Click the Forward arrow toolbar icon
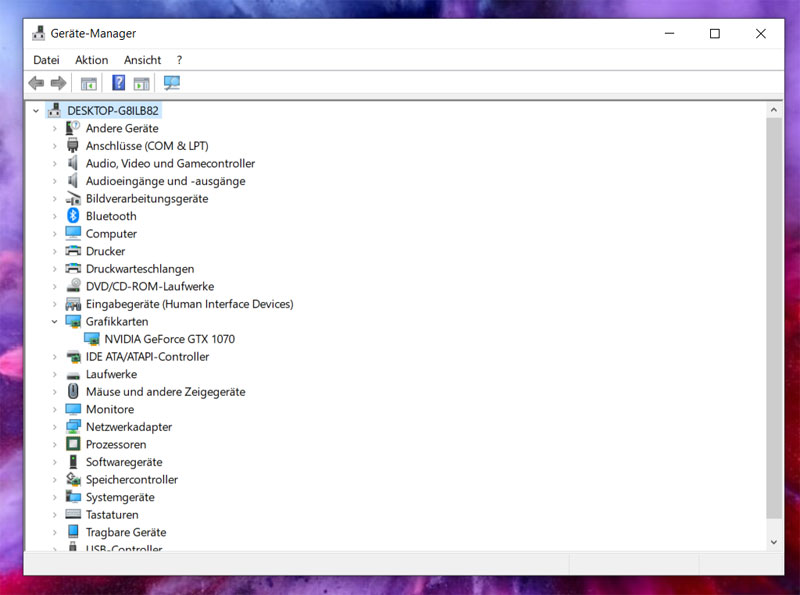Screen dimensions: 800x595 [58, 83]
